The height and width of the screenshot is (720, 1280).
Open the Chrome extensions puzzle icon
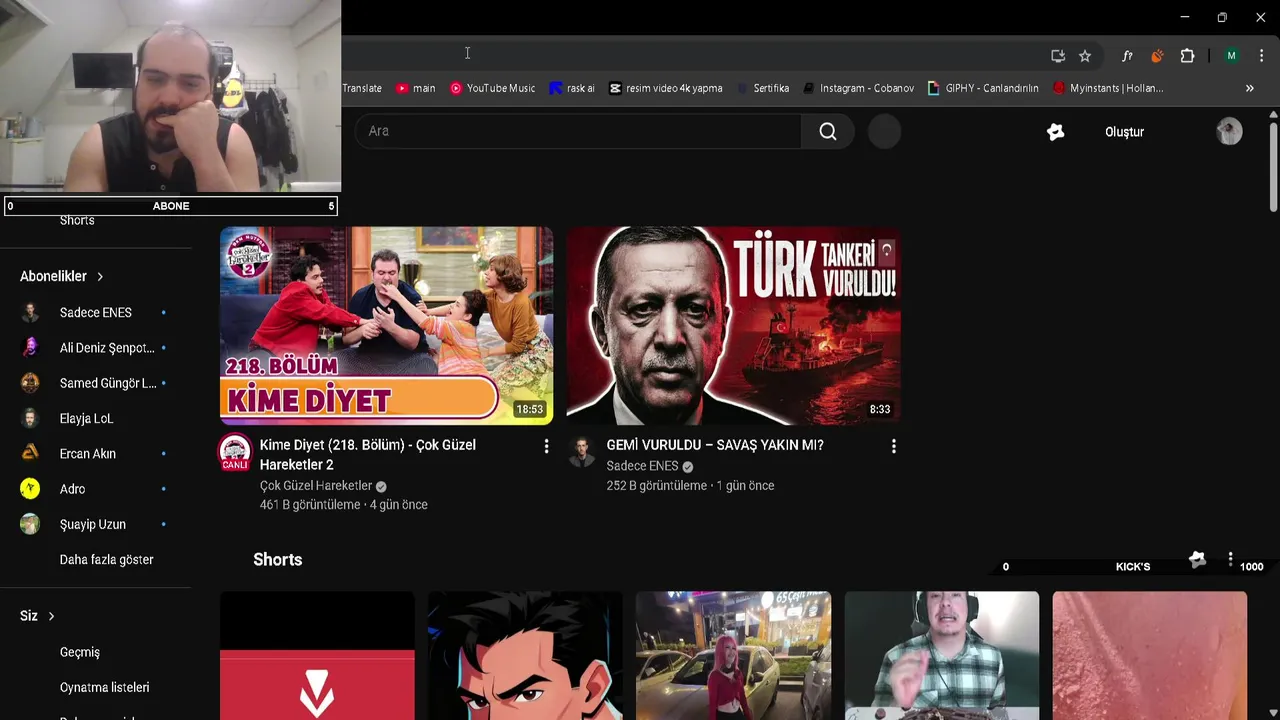point(1187,56)
